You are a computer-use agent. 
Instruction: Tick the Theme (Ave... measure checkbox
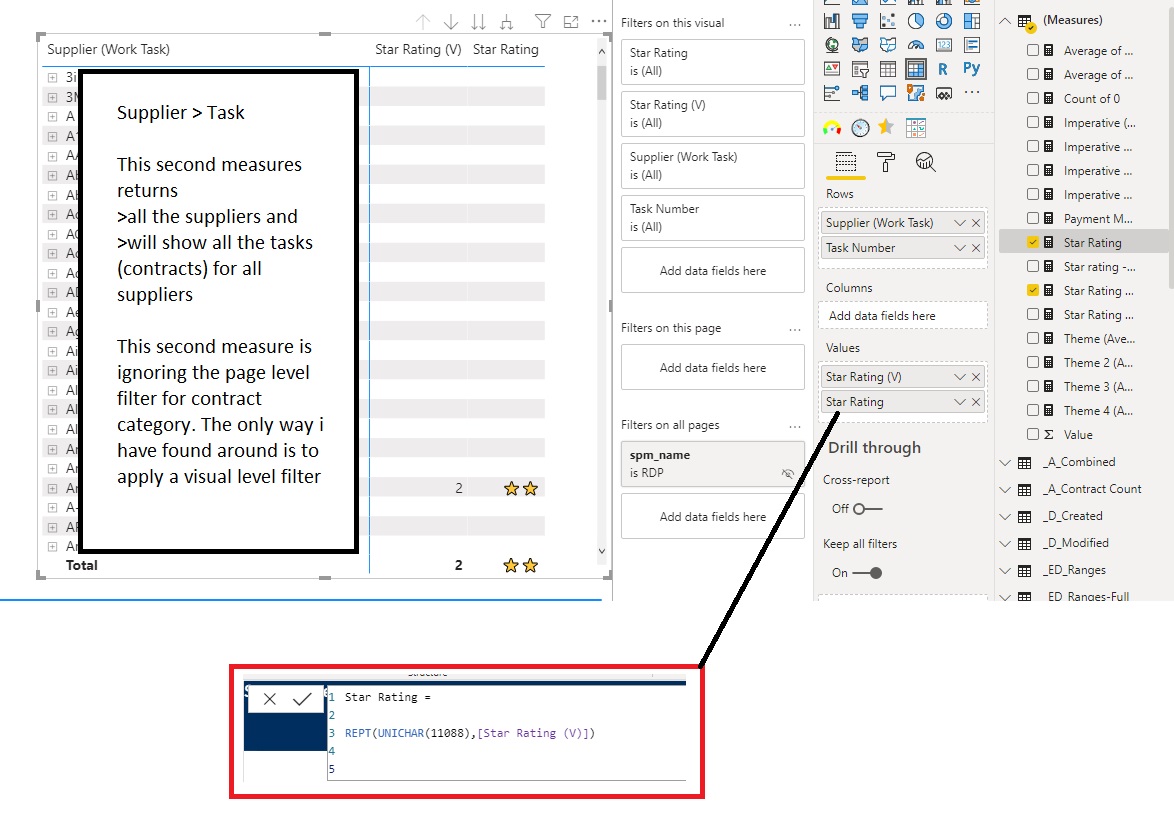[1033, 338]
